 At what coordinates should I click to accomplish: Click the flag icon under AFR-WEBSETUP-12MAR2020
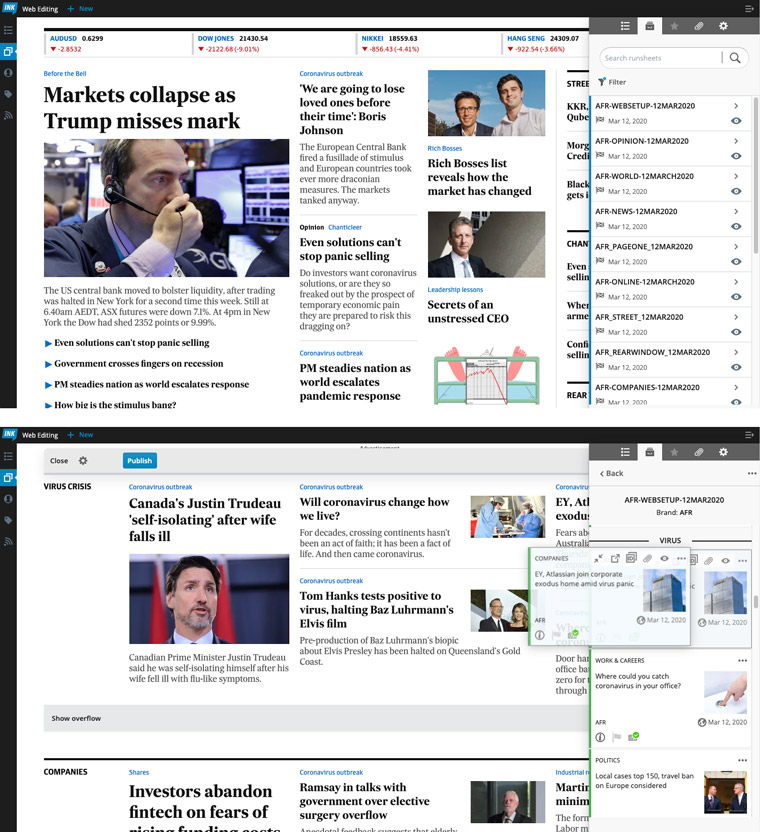[x=600, y=120]
